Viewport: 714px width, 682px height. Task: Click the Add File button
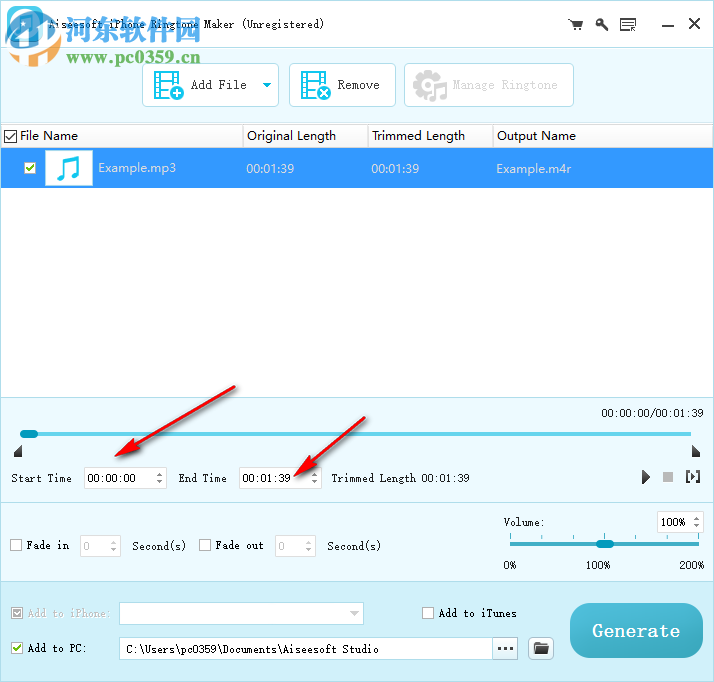pos(210,85)
